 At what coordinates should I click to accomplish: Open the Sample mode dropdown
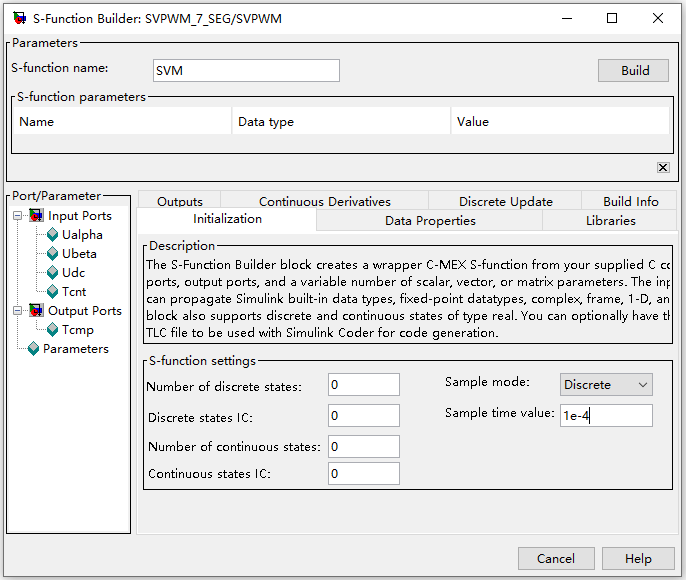click(x=606, y=385)
